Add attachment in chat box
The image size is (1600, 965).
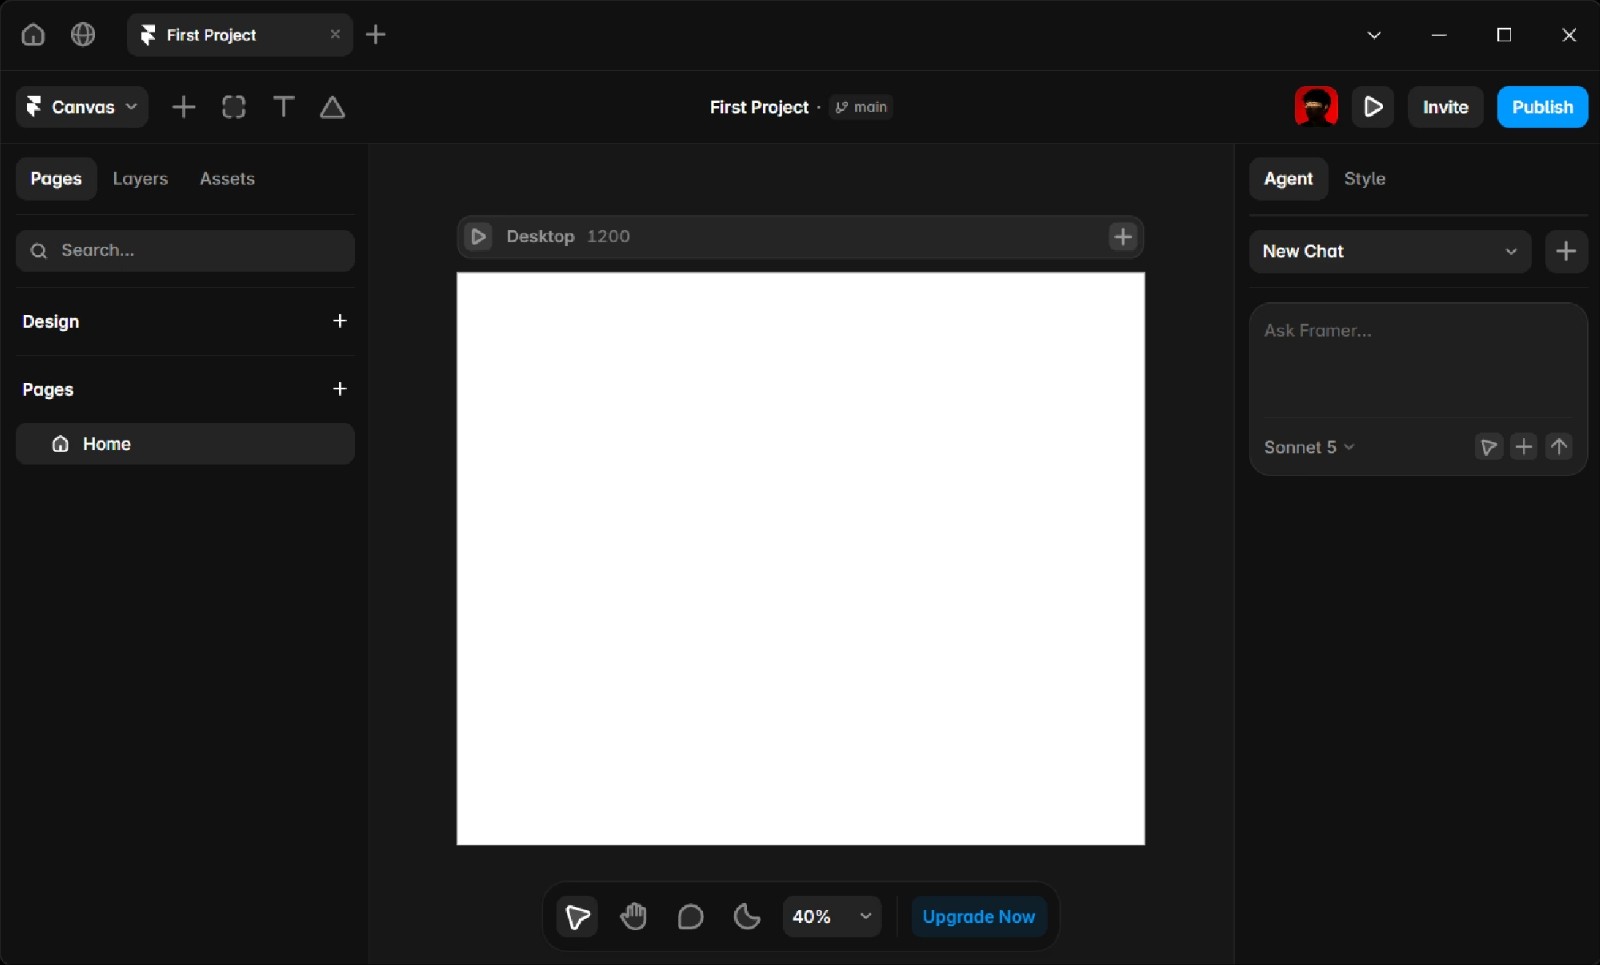[x=1524, y=447]
